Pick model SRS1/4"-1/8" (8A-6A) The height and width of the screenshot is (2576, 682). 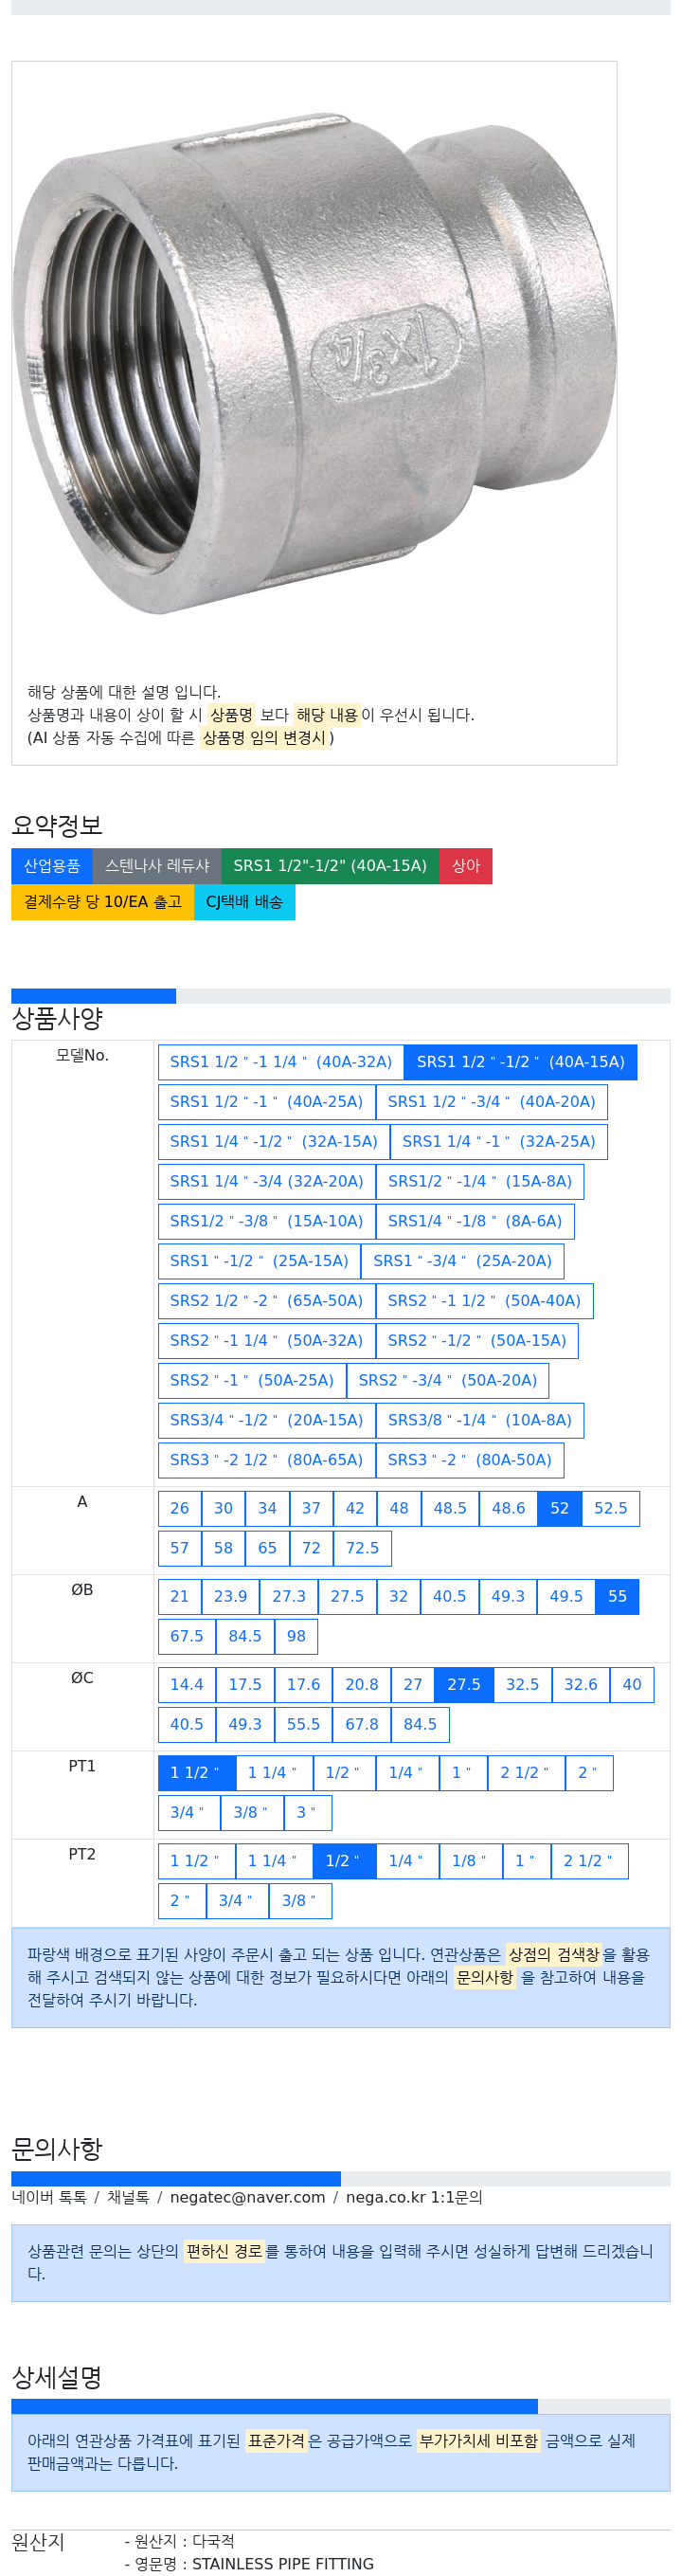(x=475, y=1221)
